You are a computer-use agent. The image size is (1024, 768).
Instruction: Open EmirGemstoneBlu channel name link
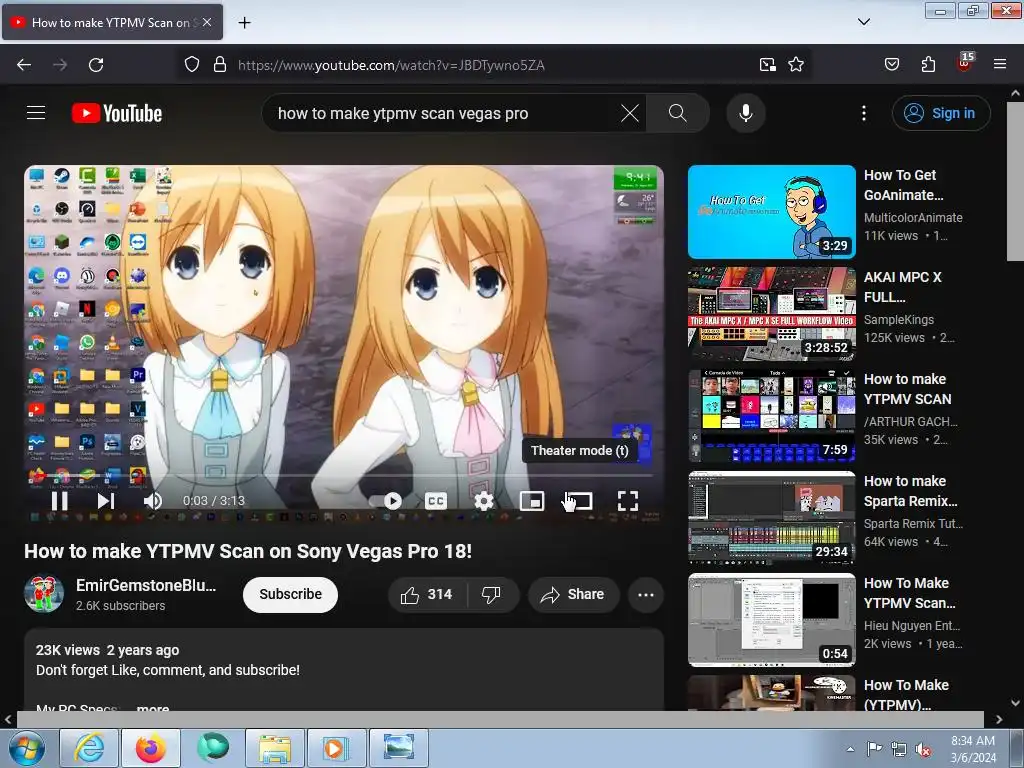coord(146,585)
